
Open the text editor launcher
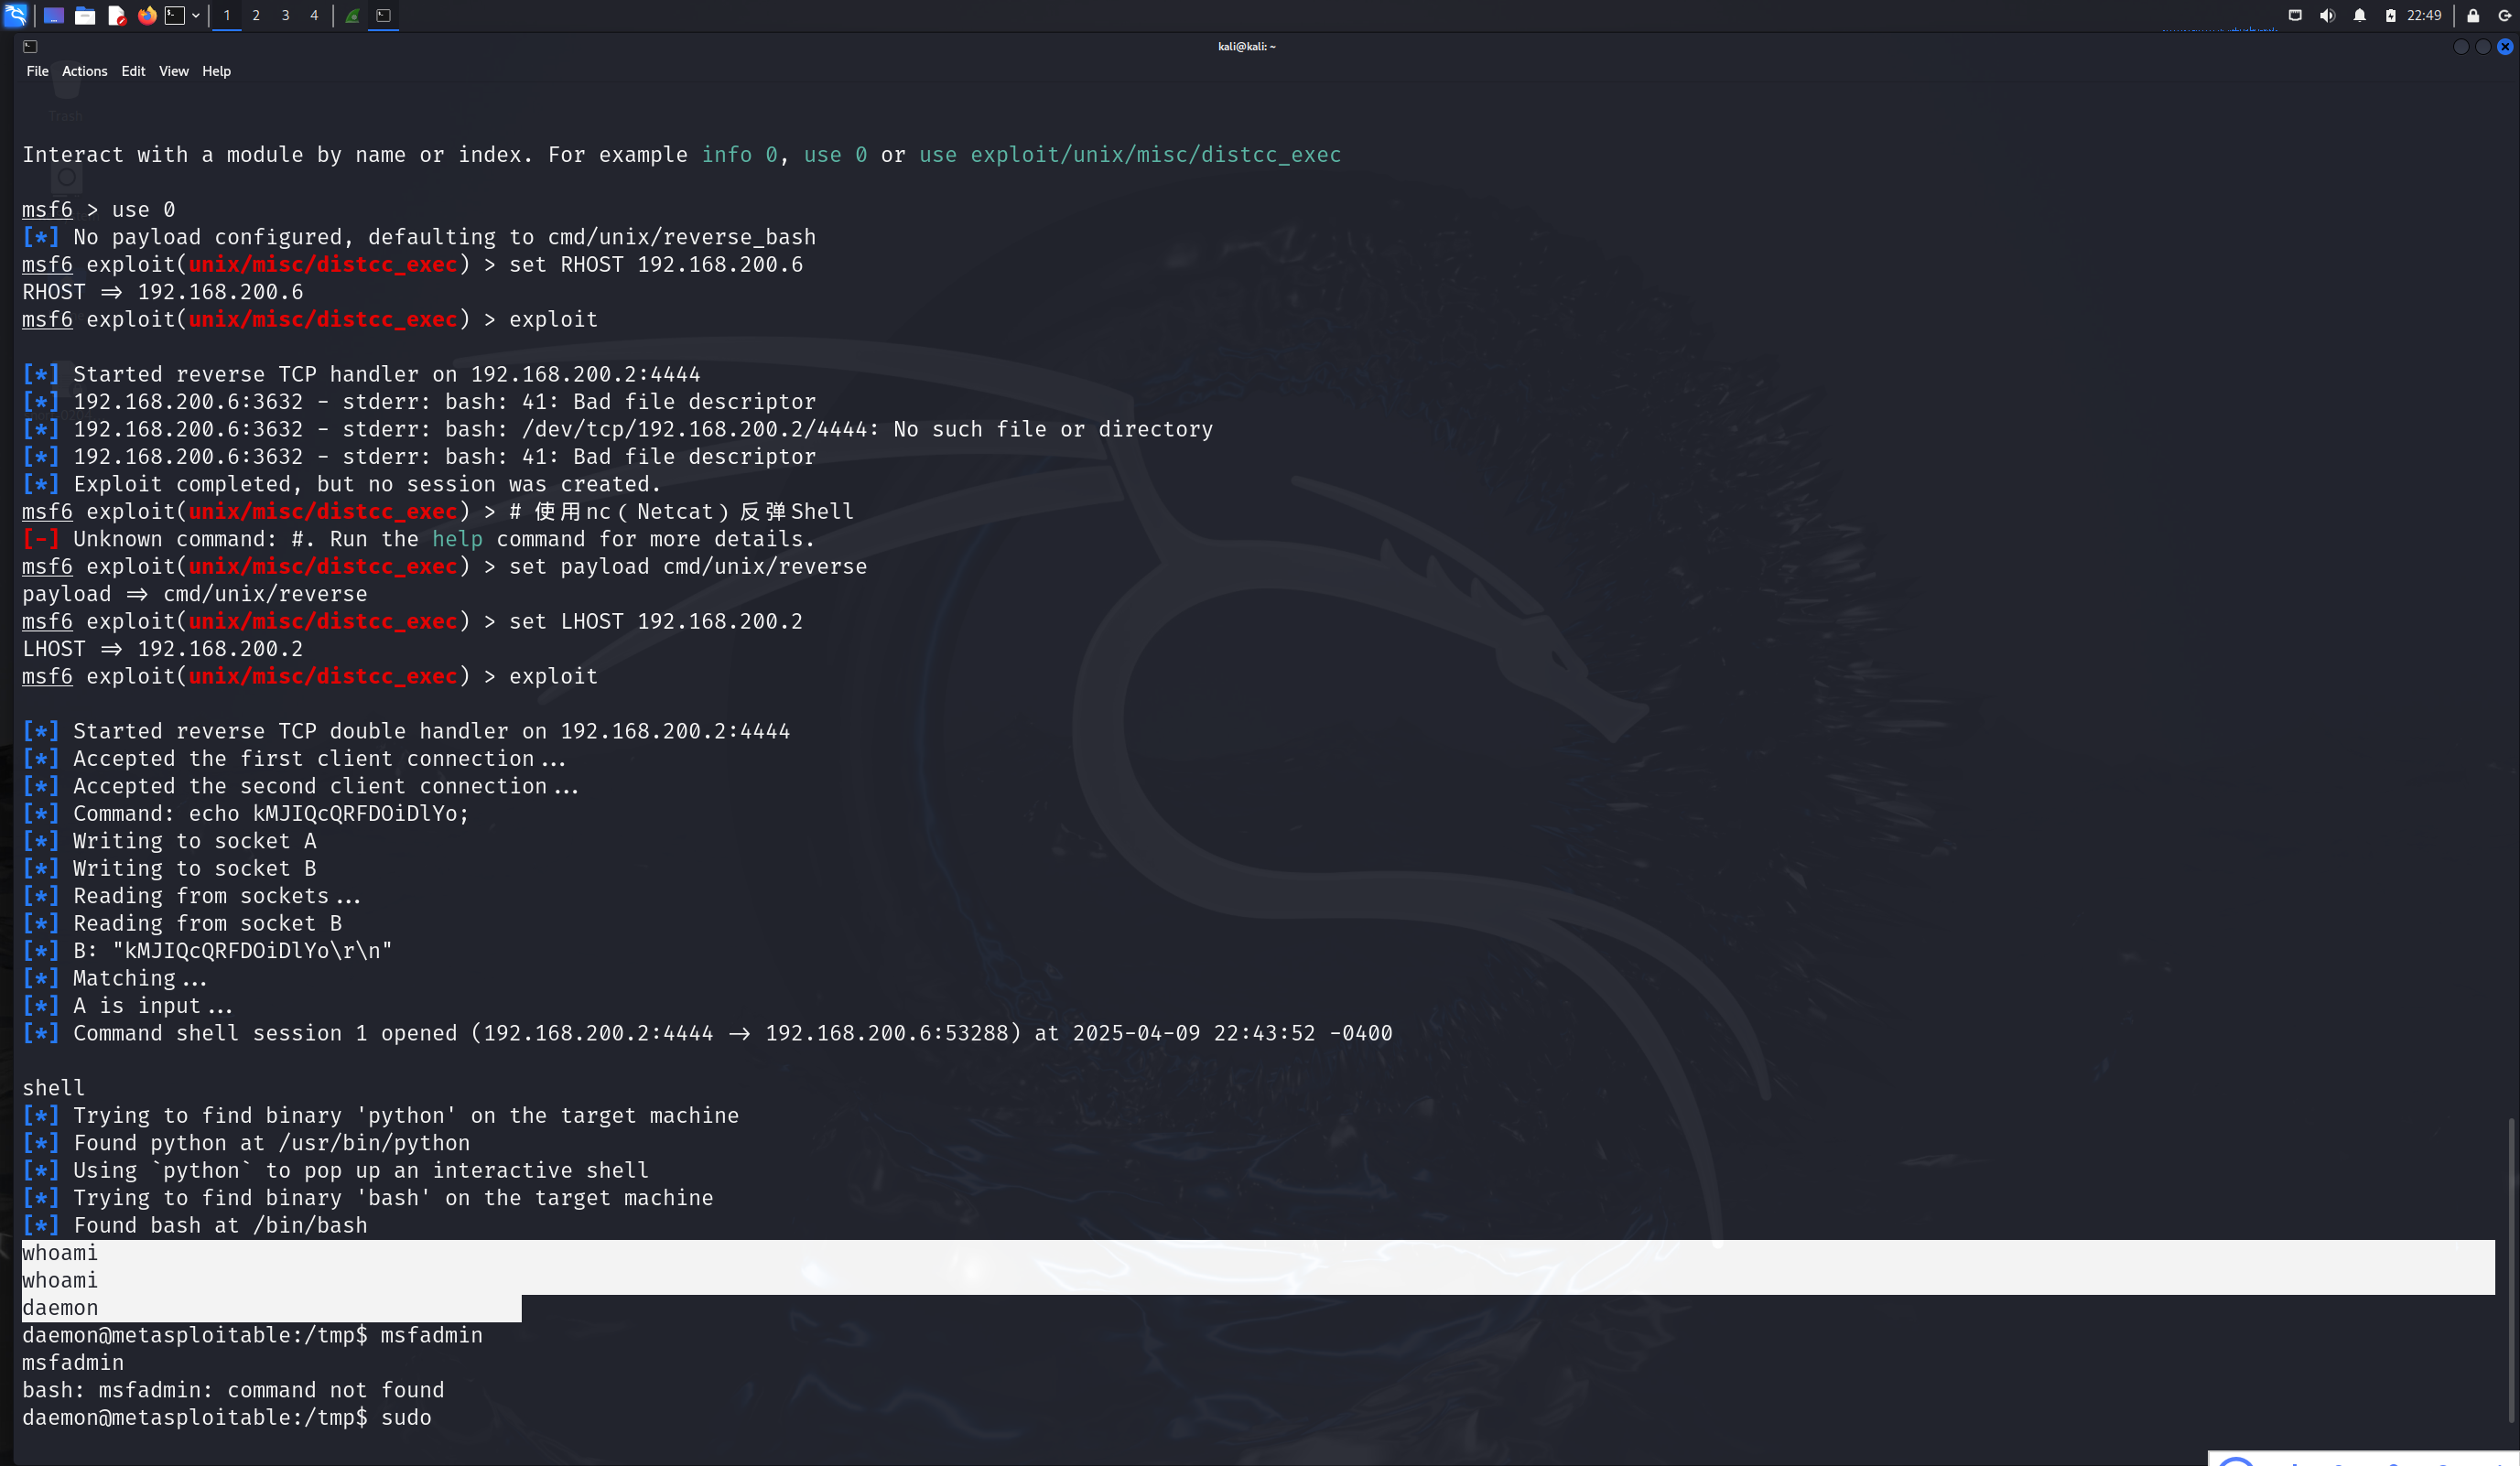point(116,15)
